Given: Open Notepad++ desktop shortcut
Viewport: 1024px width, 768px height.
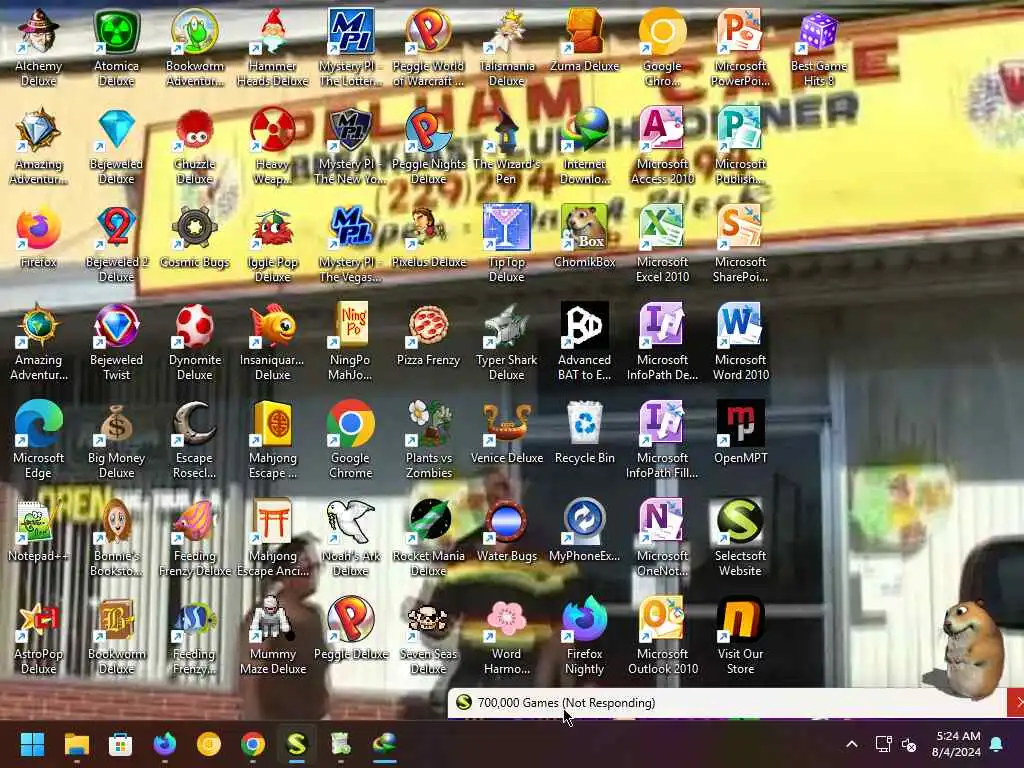Looking at the screenshot, I should pos(39,531).
